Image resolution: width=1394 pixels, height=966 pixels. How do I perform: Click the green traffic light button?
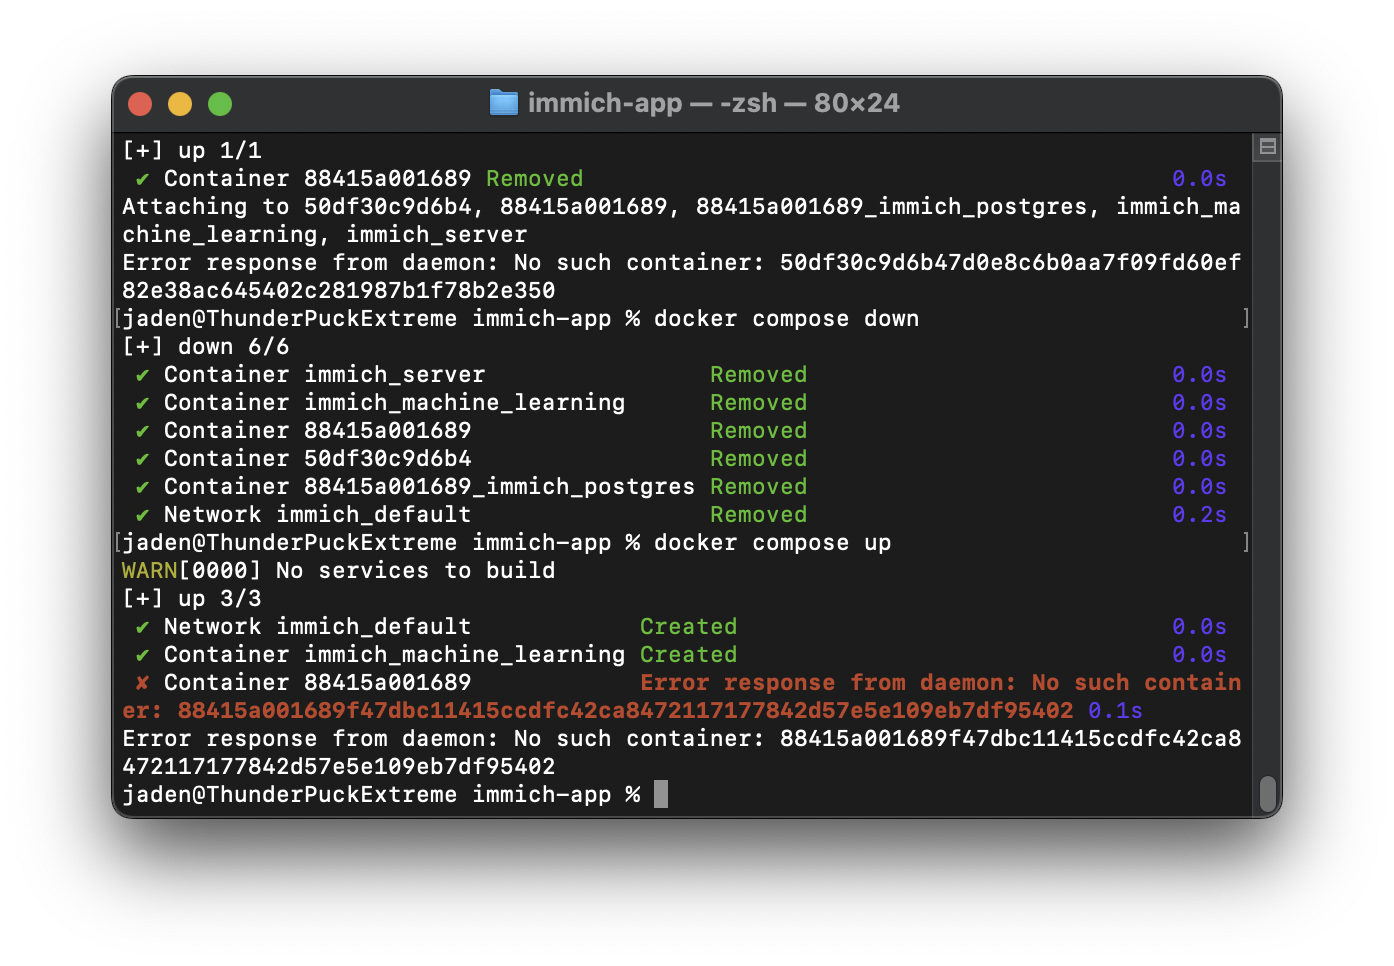[x=219, y=103]
